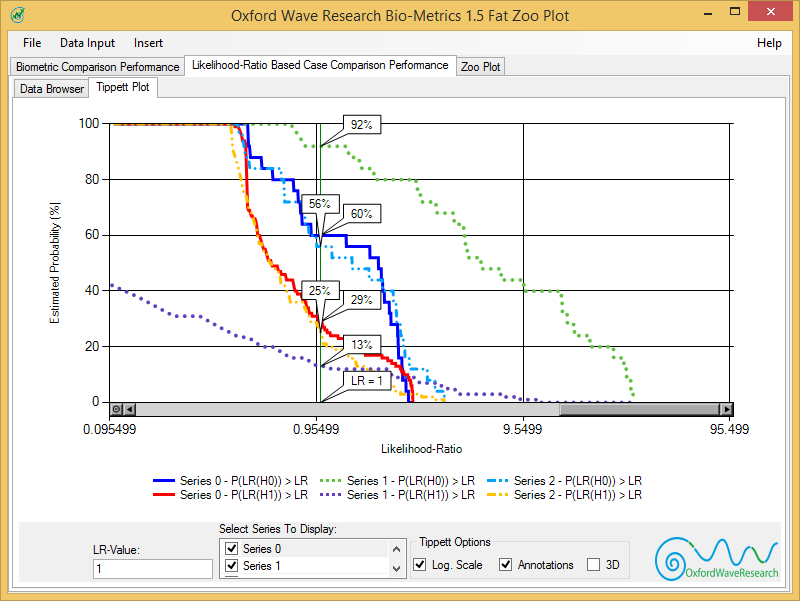Click the LR = 1 annotation label
Viewport: 800px width, 601px height.
tap(366, 381)
